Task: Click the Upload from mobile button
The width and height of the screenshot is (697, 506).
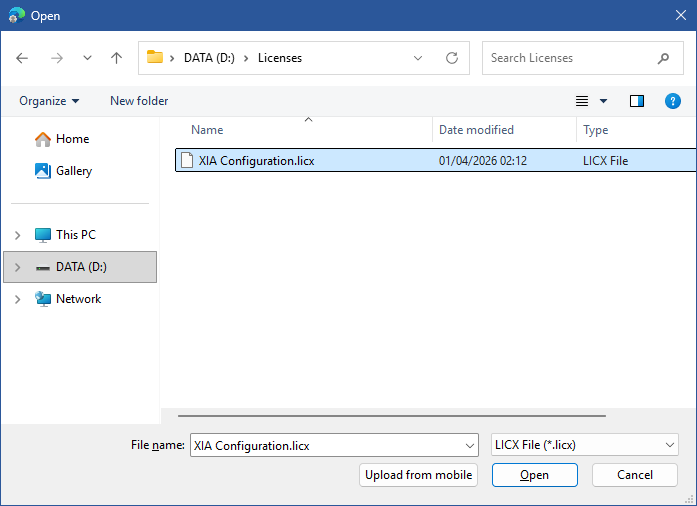Action: [x=418, y=475]
